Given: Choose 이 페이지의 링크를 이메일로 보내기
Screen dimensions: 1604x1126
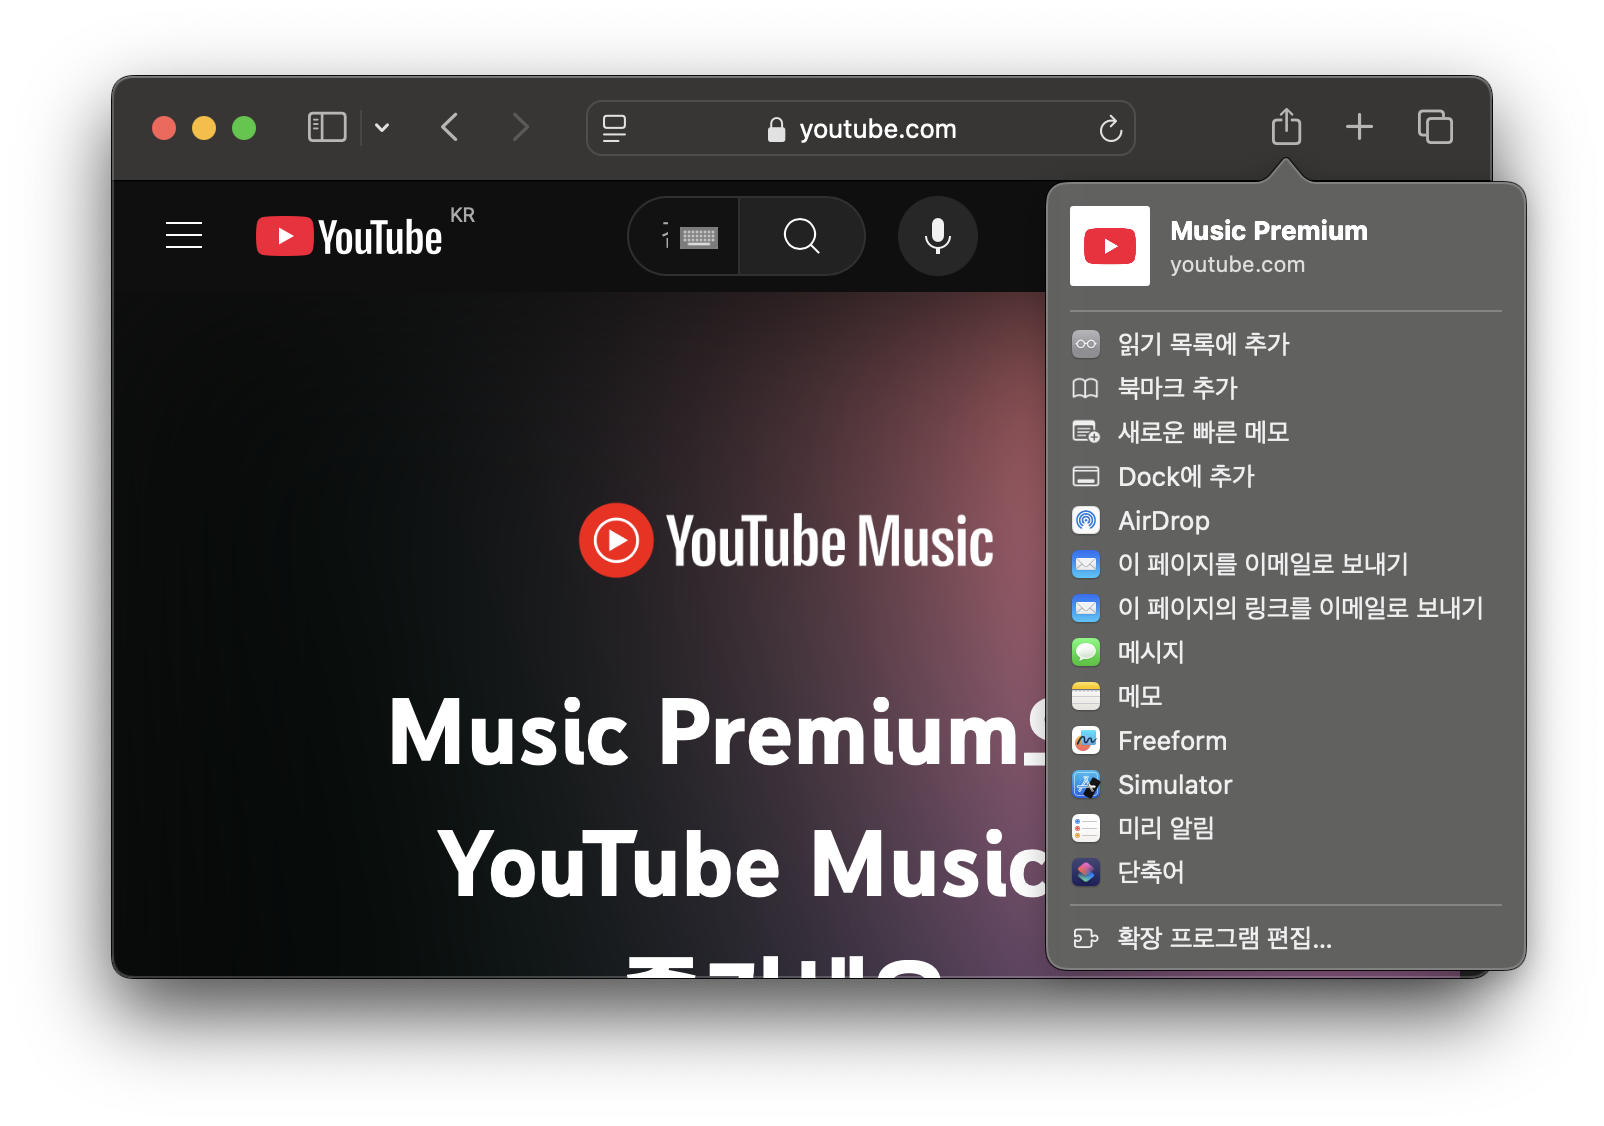Looking at the screenshot, I should click(1286, 608).
